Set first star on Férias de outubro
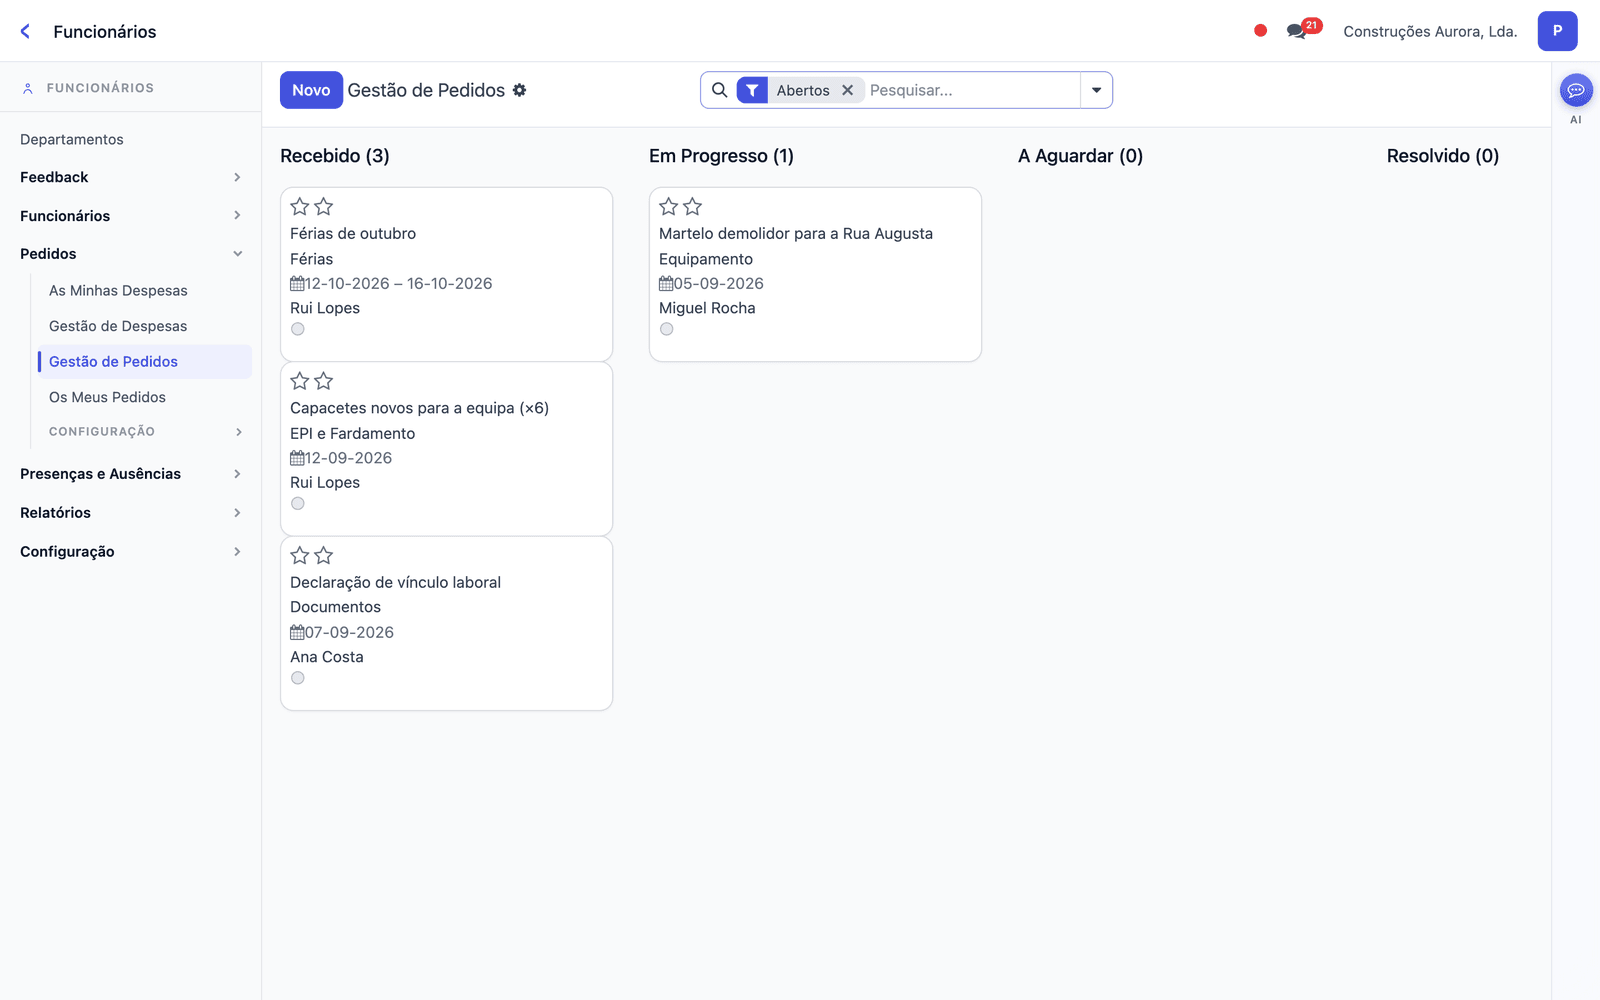 pos(300,207)
